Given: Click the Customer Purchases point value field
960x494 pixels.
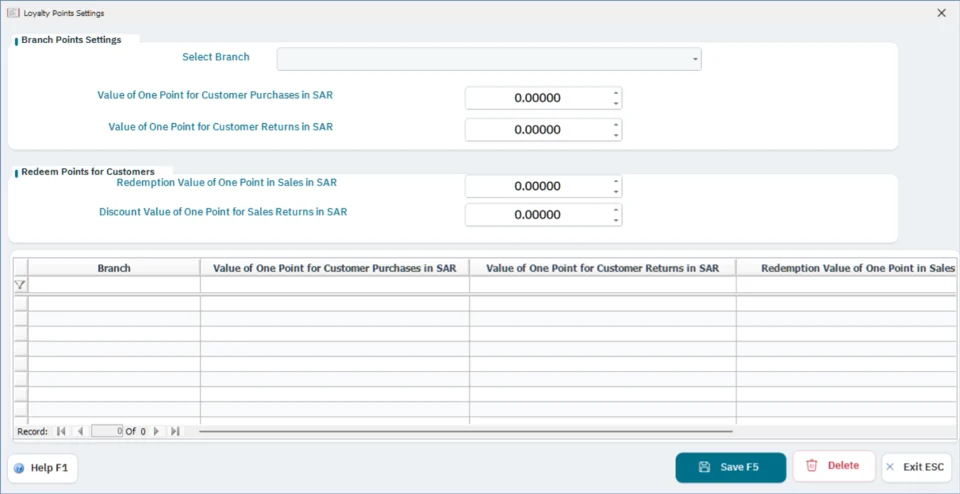Looking at the screenshot, I should 538,98.
